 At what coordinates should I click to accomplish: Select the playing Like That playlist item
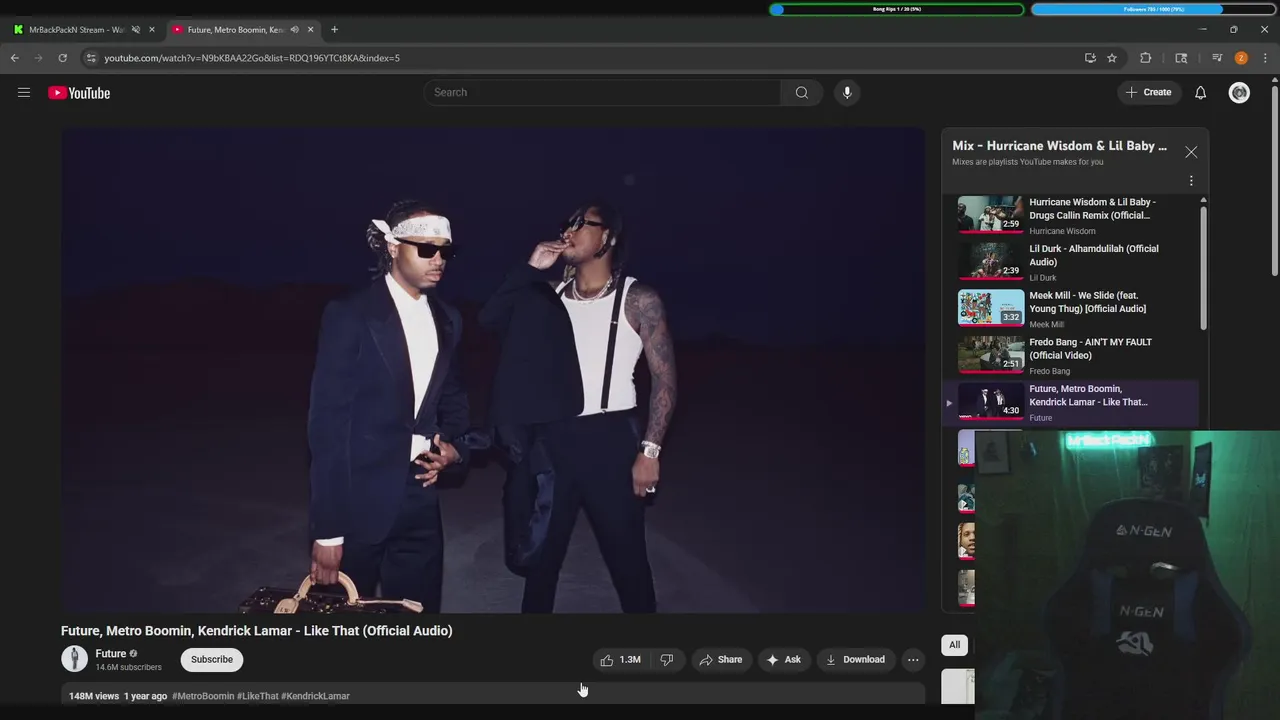click(1070, 403)
